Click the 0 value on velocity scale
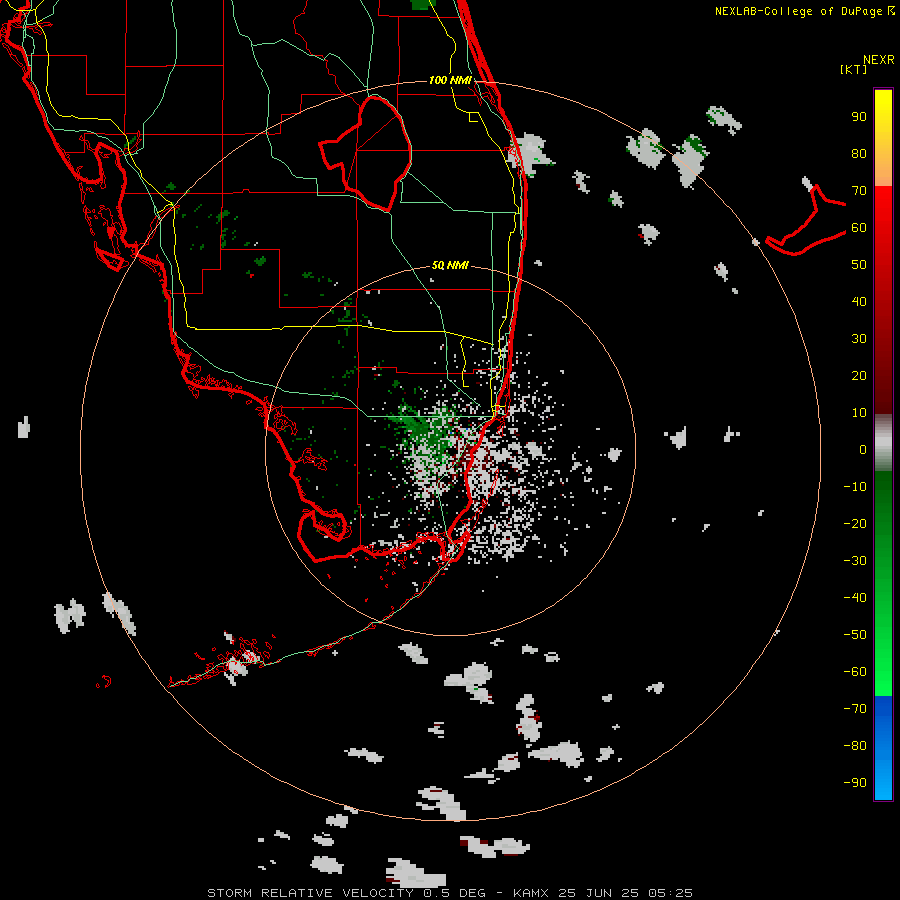 pyautogui.click(x=863, y=449)
